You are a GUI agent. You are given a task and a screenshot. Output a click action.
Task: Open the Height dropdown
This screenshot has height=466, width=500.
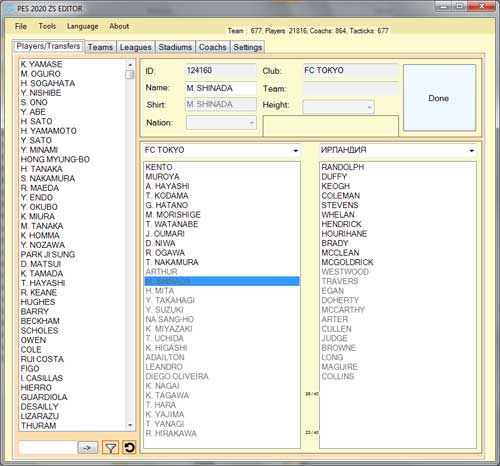click(338, 107)
